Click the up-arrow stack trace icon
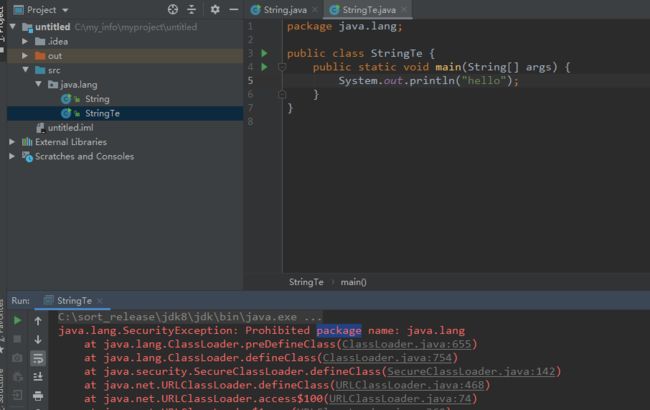The width and height of the screenshot is (650, 410). [38, 321]
